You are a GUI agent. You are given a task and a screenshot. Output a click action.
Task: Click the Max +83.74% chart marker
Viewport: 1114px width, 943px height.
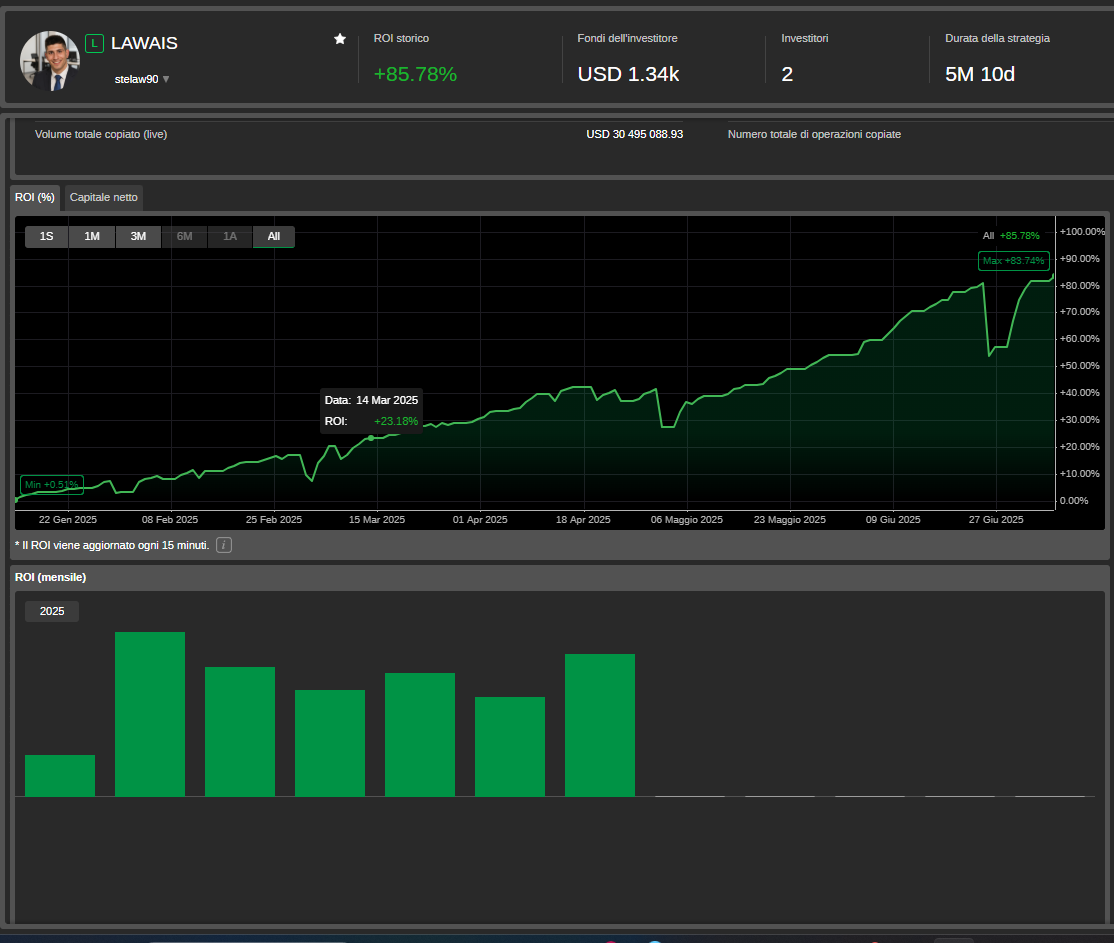(x=1013, y=260)
